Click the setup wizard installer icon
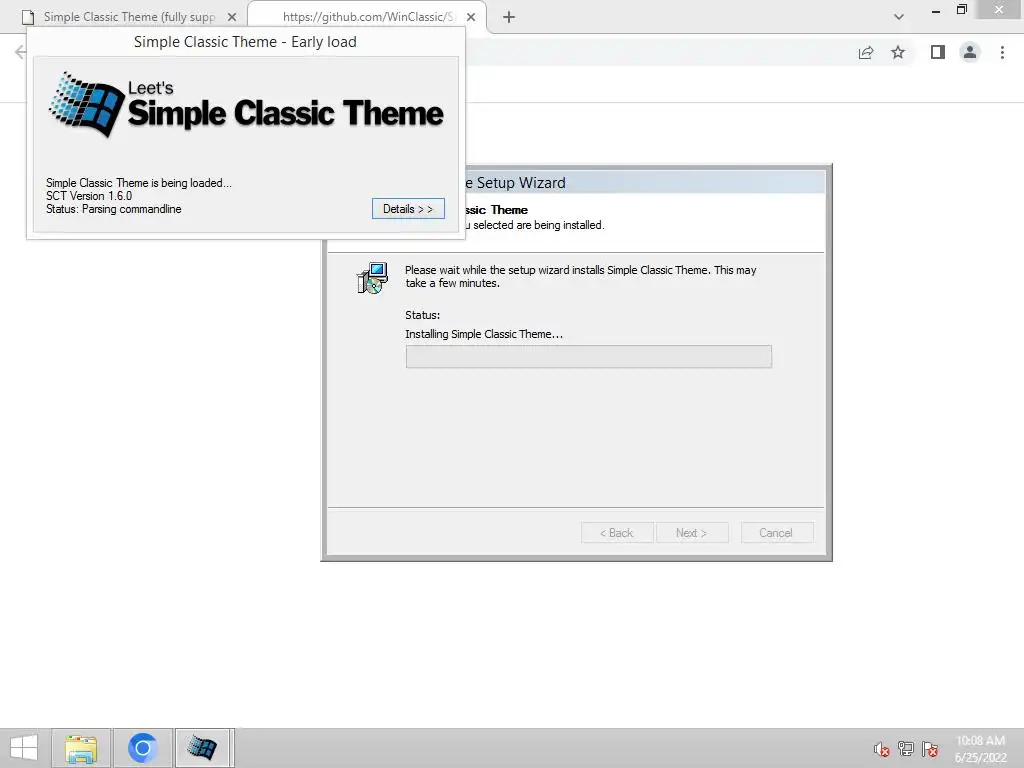This screenshot has width=1024, height=768. tap(372, 278)
